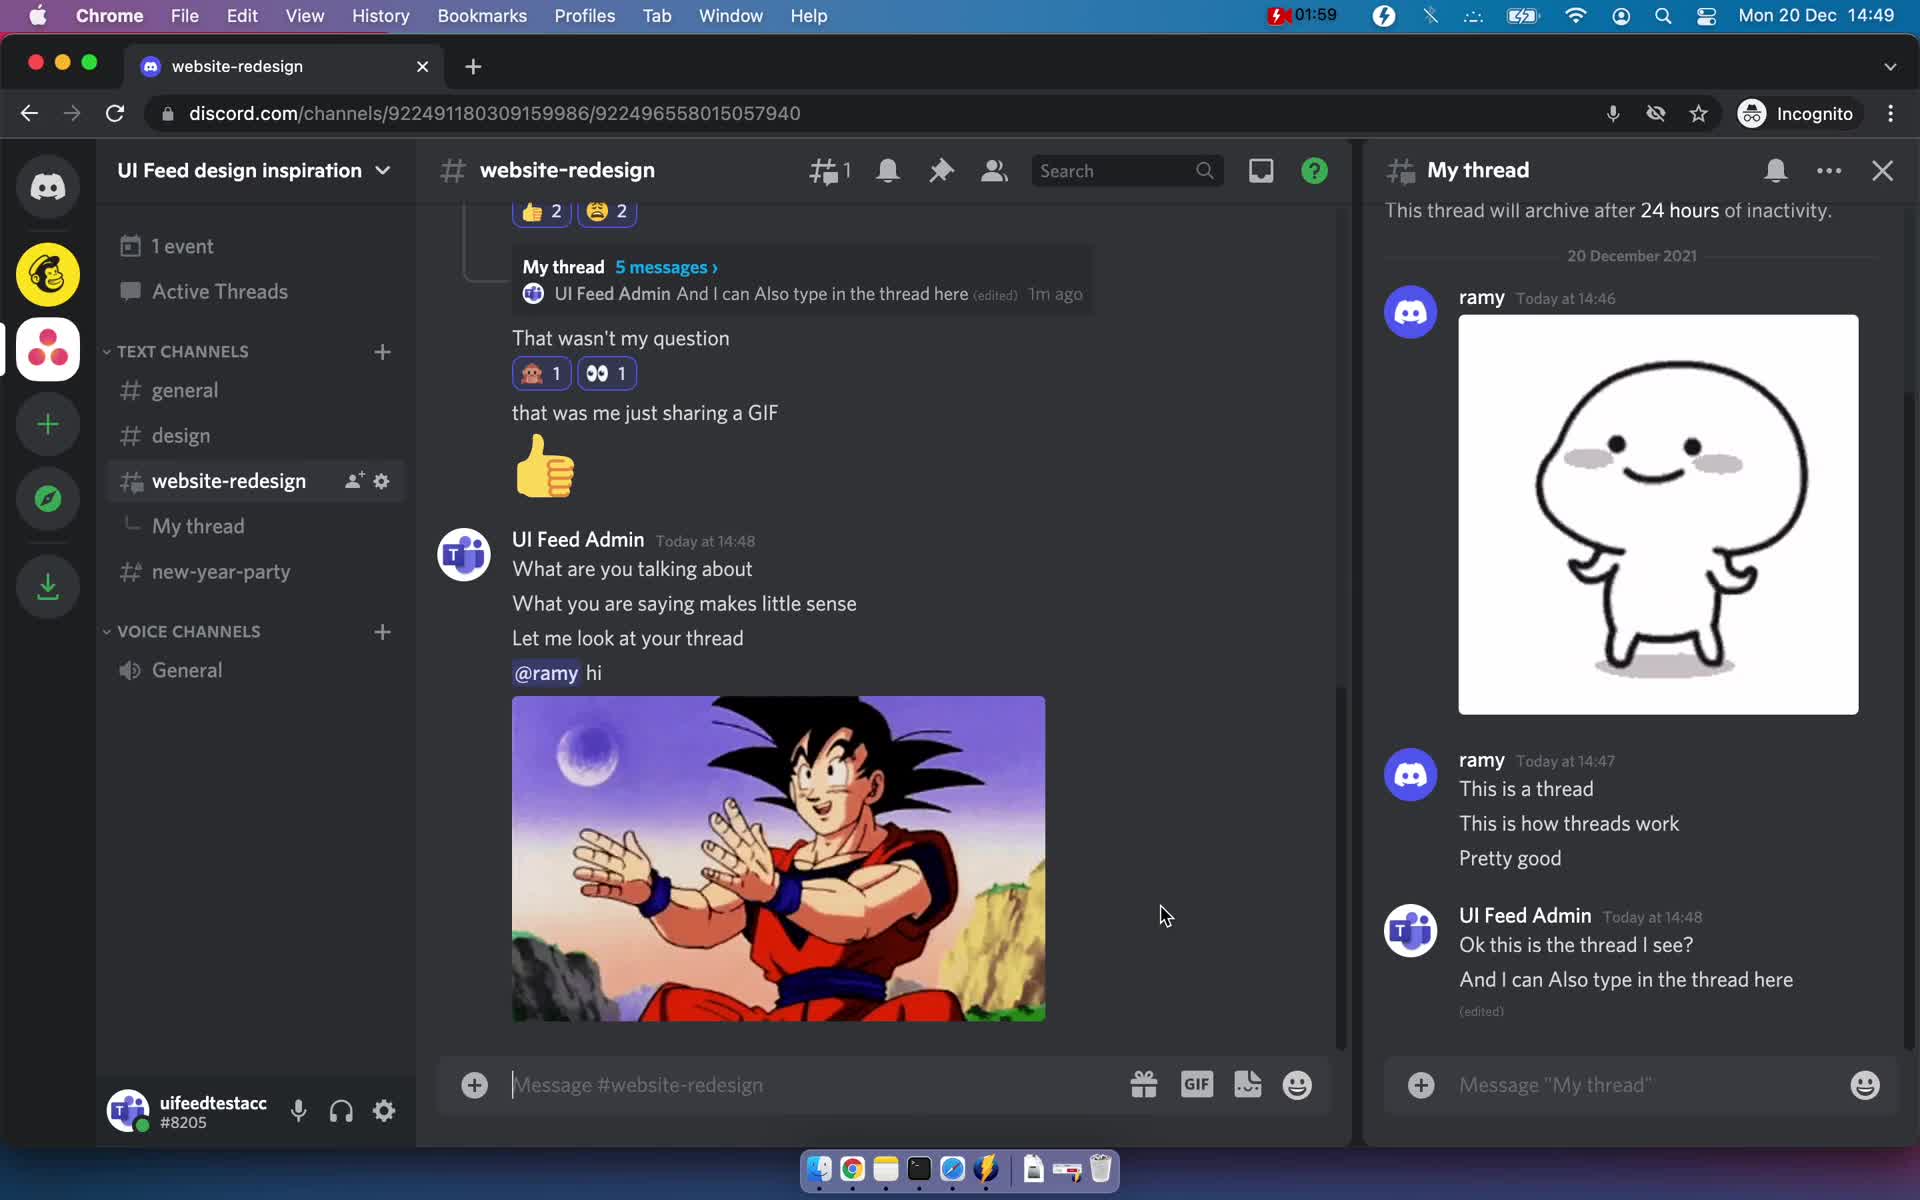Open the general text channel

(255, 391)
